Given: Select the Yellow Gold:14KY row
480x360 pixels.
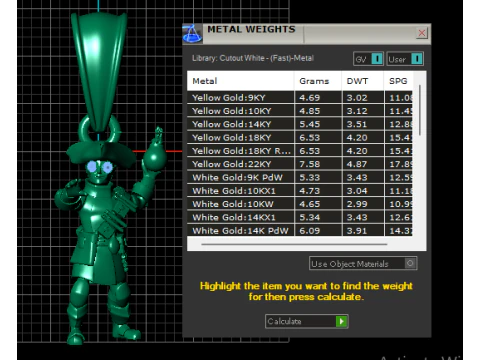Looking at the screenshot, I should click(300, 124).
